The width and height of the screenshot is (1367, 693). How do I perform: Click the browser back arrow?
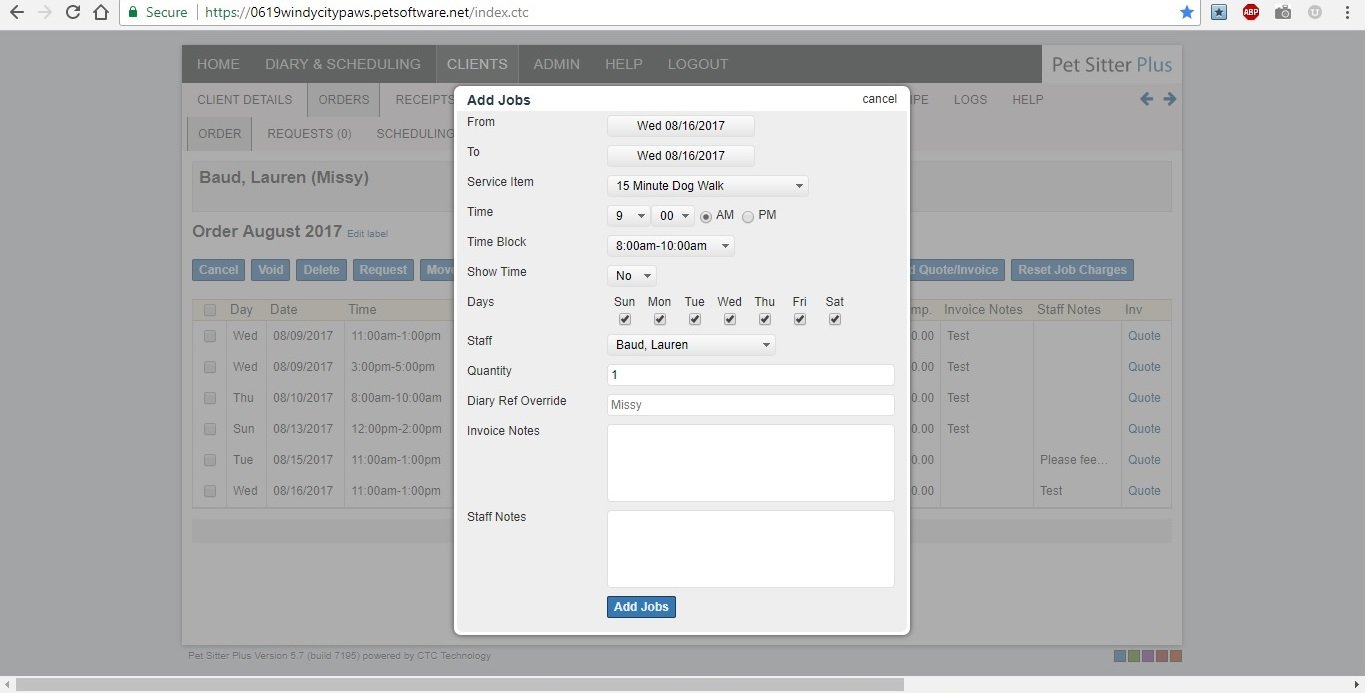click(16, 12)
